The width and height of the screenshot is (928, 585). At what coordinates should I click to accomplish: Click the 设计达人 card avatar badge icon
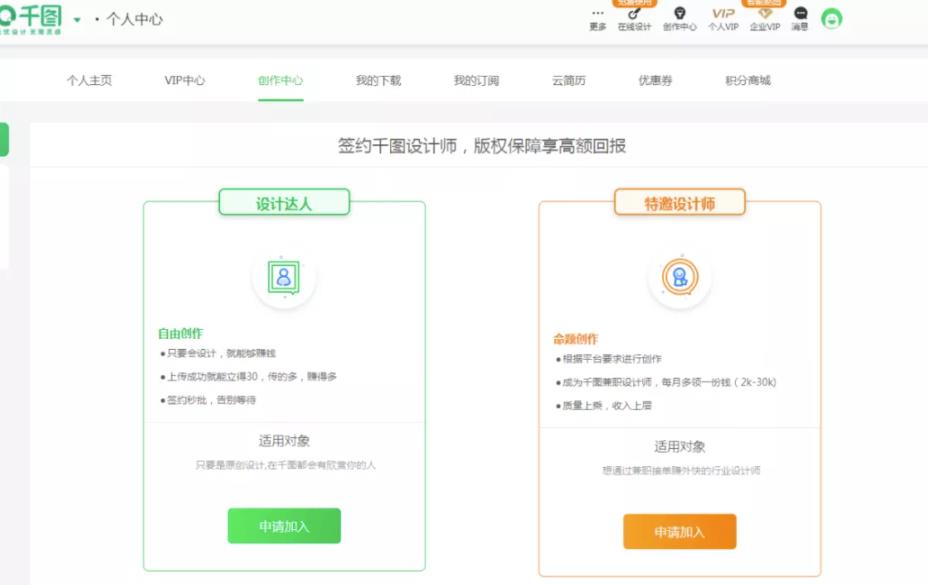tap(284, 278)
